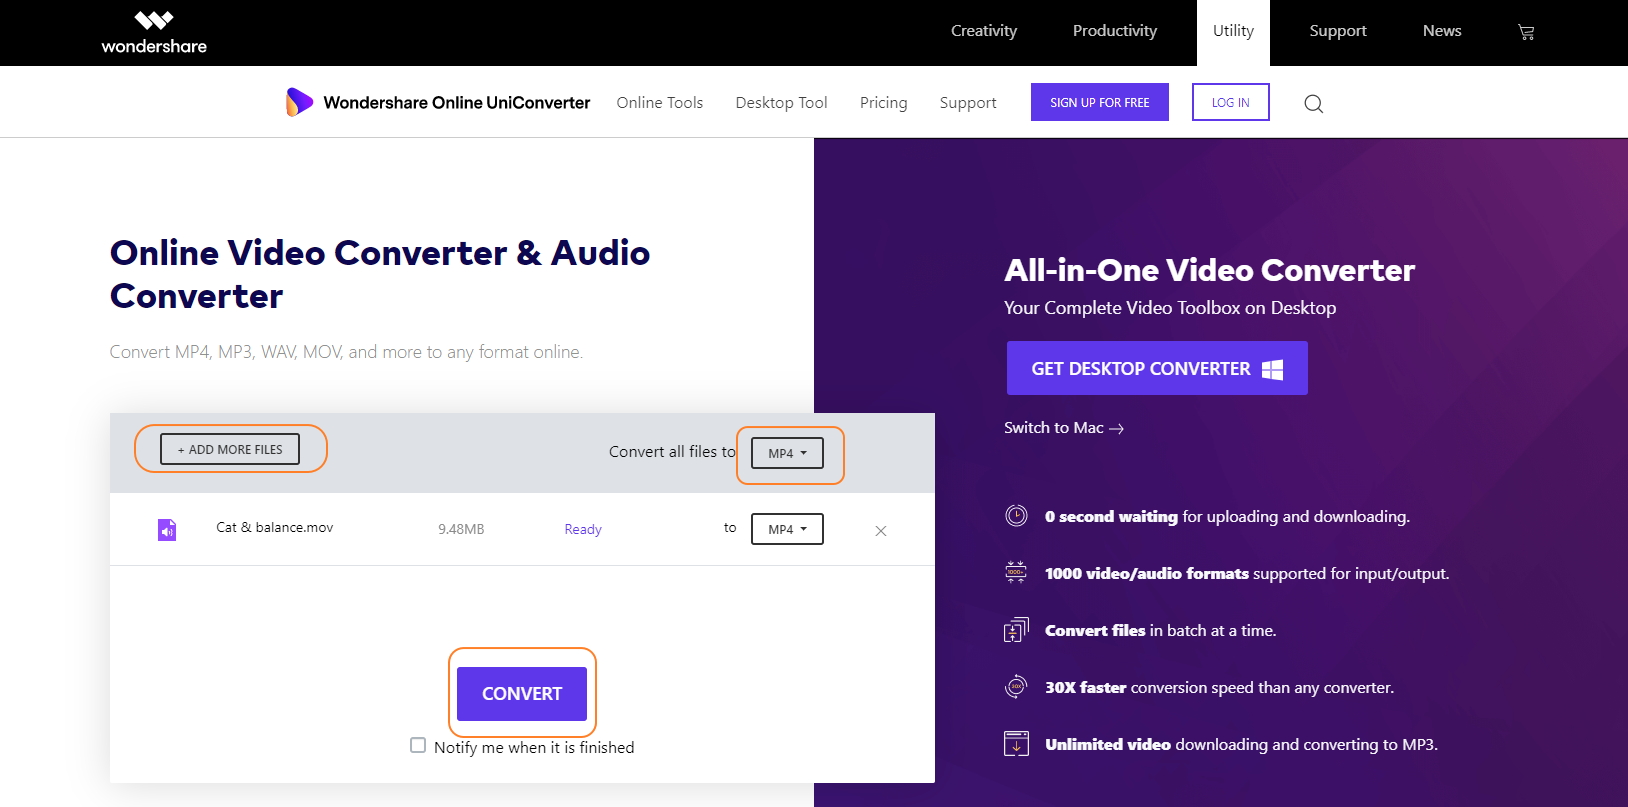Click the UniConverter play-shaped logo icon
The height and width of the screenshot is (807, 1628).
pos(299,102)
